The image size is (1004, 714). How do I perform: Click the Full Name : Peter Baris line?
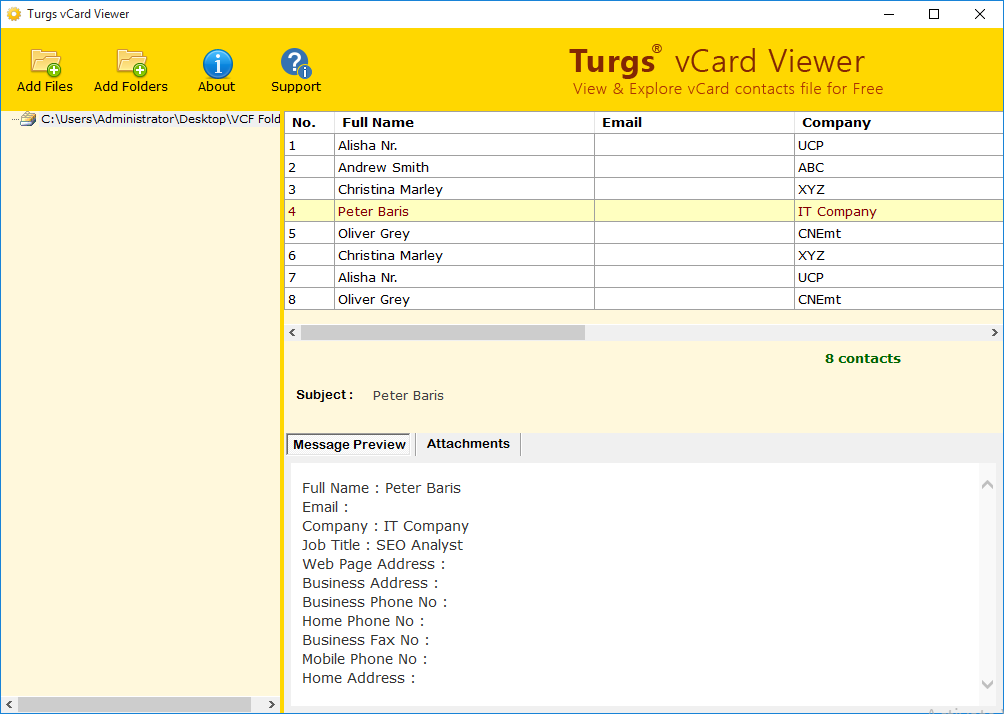pyautogui.click(x=381, y=488)
